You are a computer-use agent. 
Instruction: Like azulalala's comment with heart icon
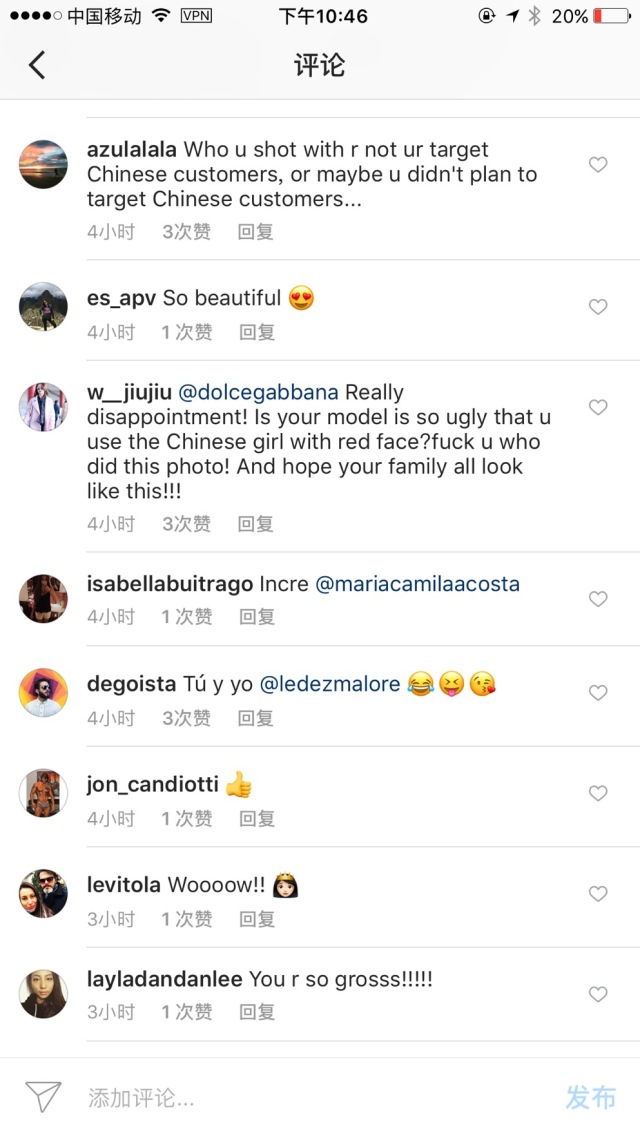pyautogui.click(x=598, y=165)
